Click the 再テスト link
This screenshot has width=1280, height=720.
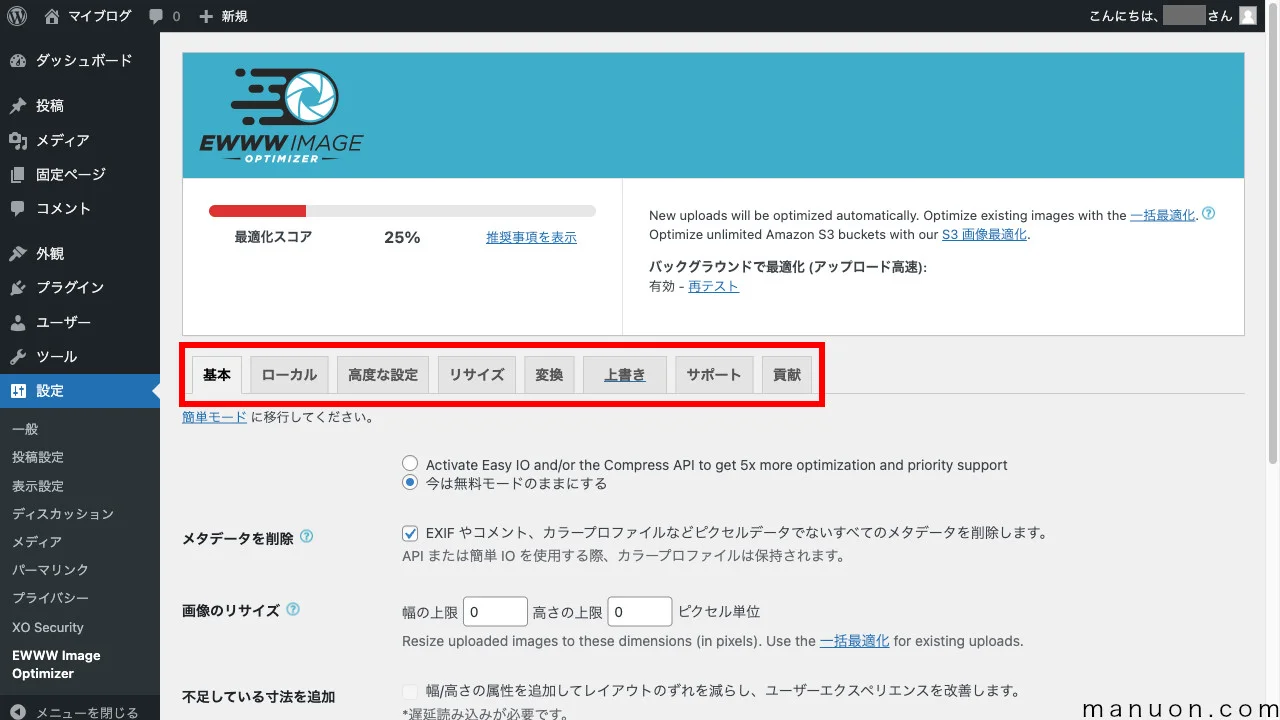714,286
